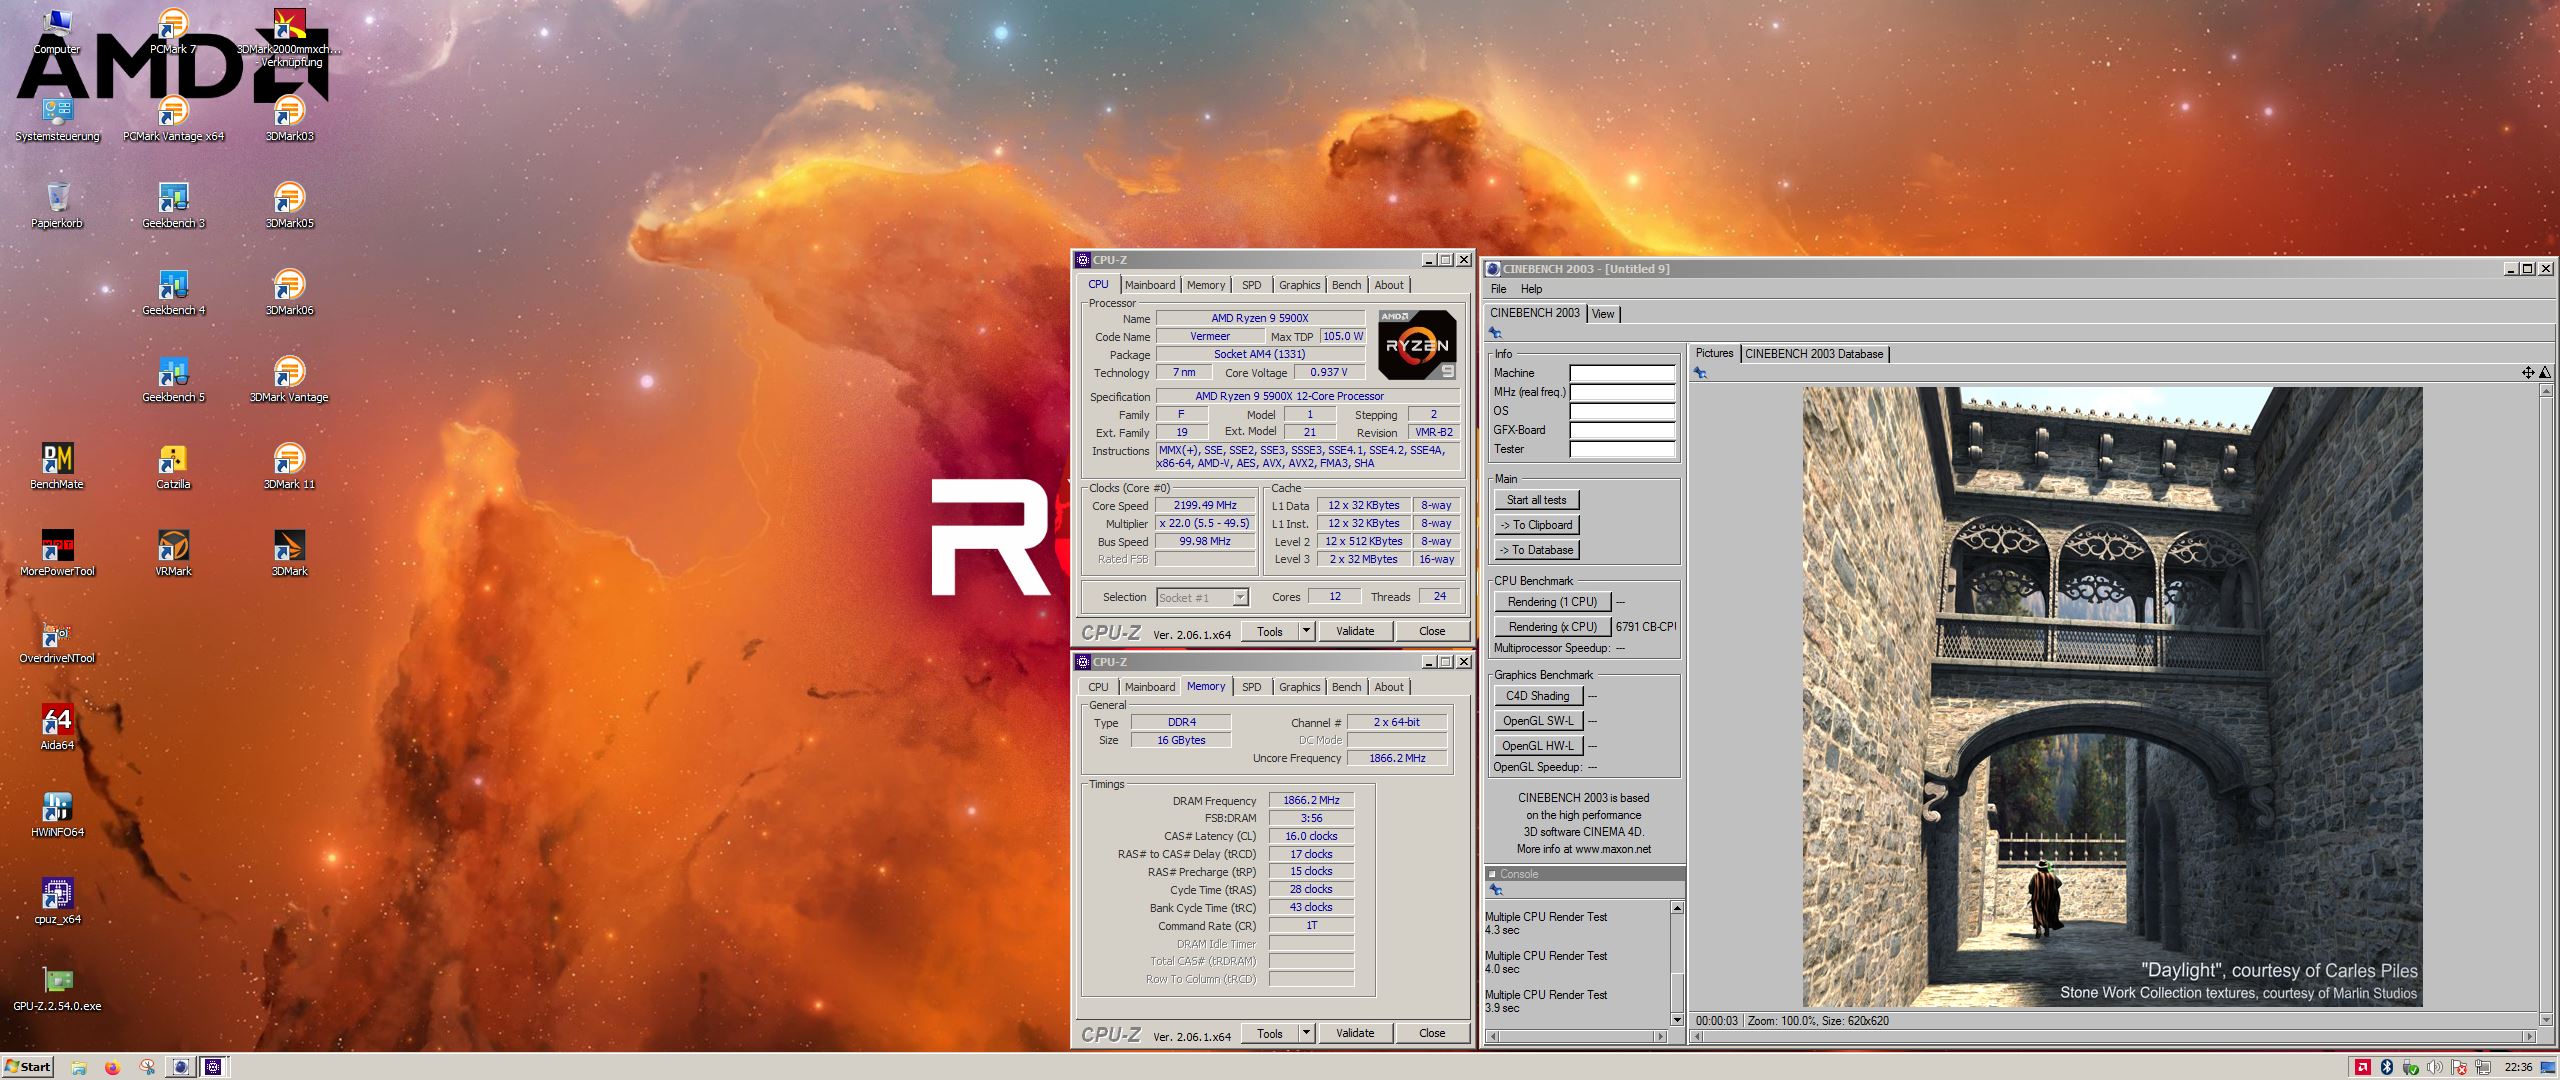Open the OverdriveNTool desktop icon
2560x1080 pixels.
(x=57, y=640)
